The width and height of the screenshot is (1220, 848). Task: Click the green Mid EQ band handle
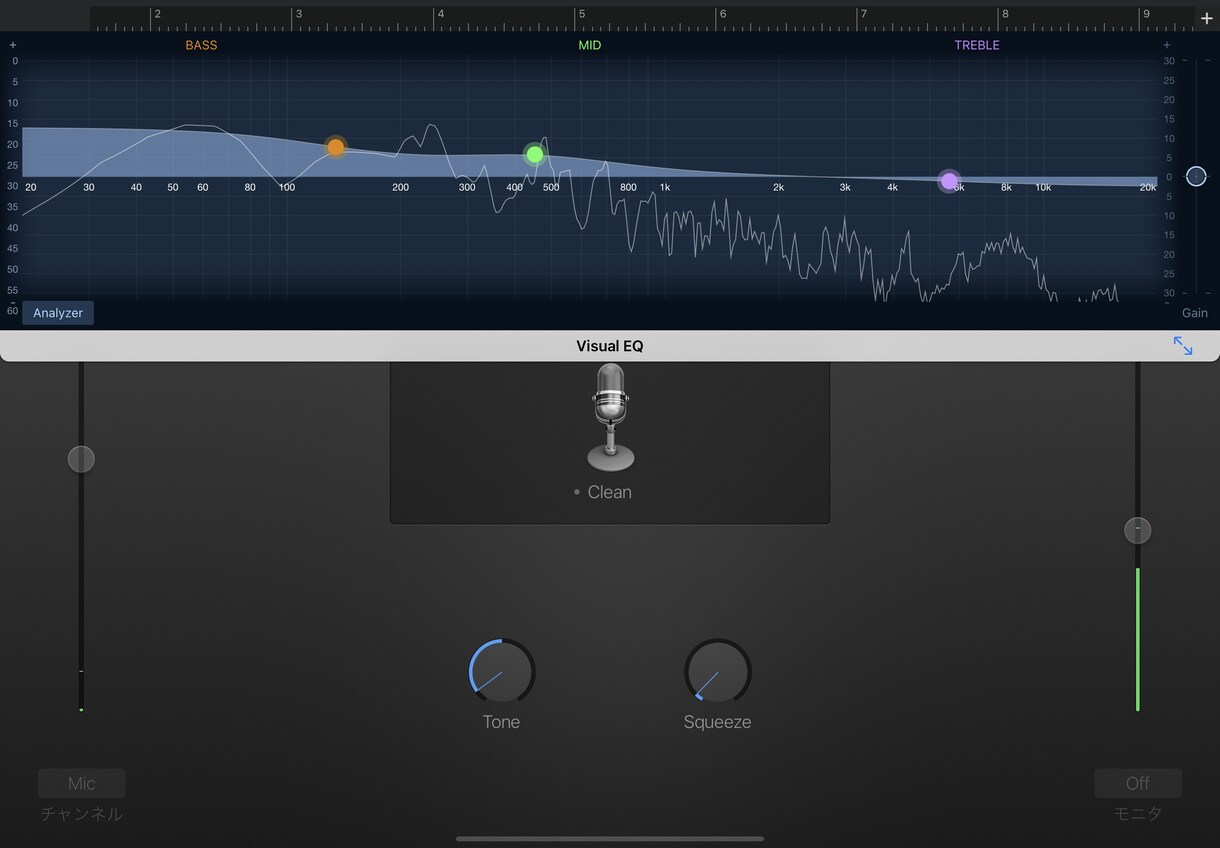535,154
